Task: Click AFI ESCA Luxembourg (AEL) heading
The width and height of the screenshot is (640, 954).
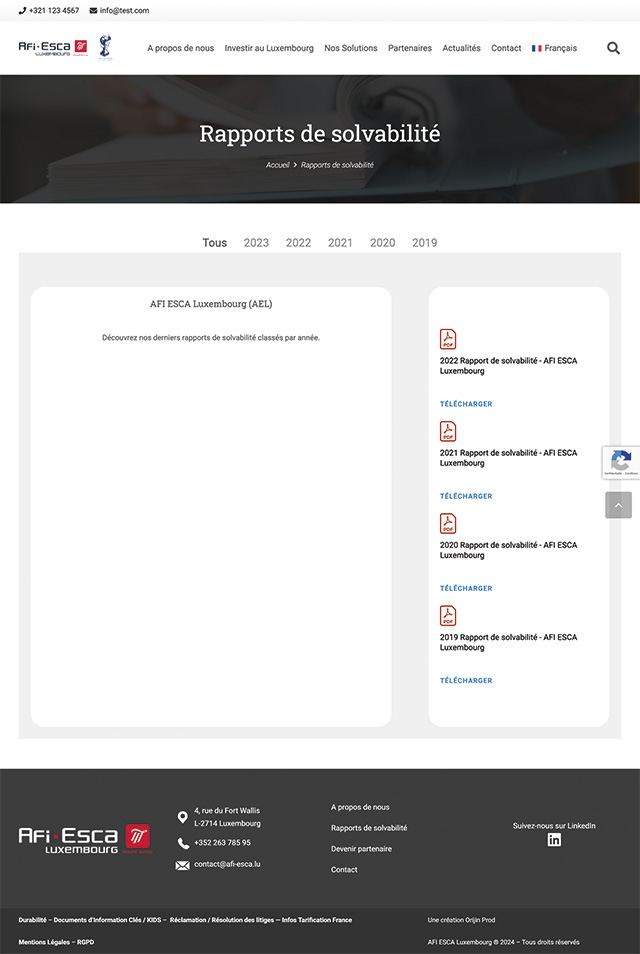Action: tap(211, 304)
